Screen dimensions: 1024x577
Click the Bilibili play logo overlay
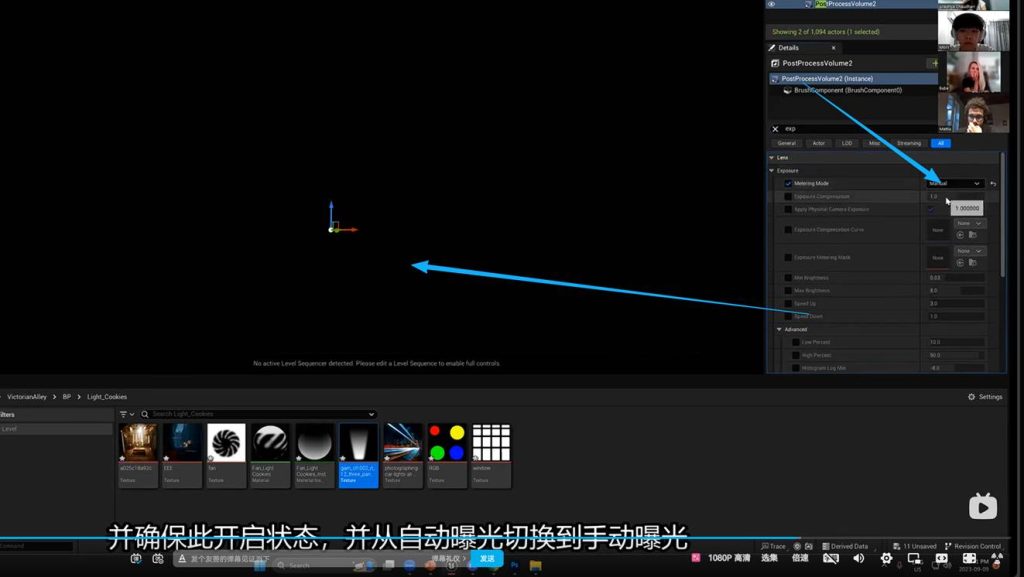click(x=983, y=507)
